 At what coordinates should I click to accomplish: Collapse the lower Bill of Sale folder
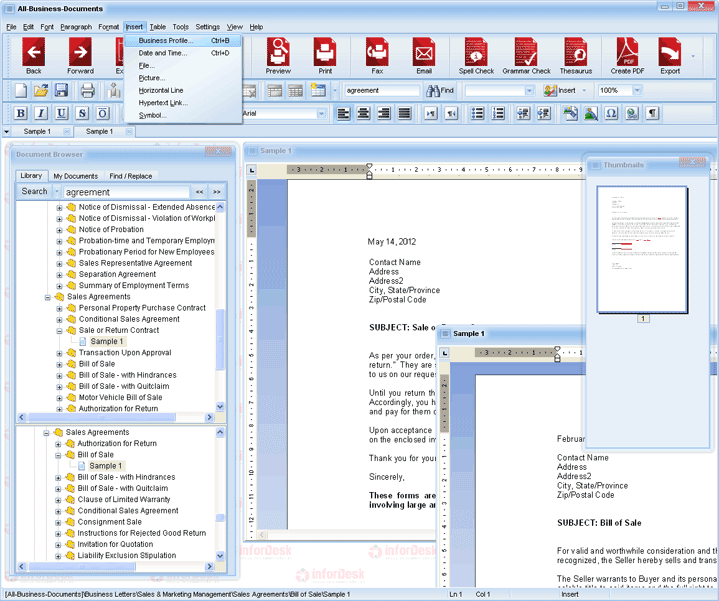click(x=58, y=455)
